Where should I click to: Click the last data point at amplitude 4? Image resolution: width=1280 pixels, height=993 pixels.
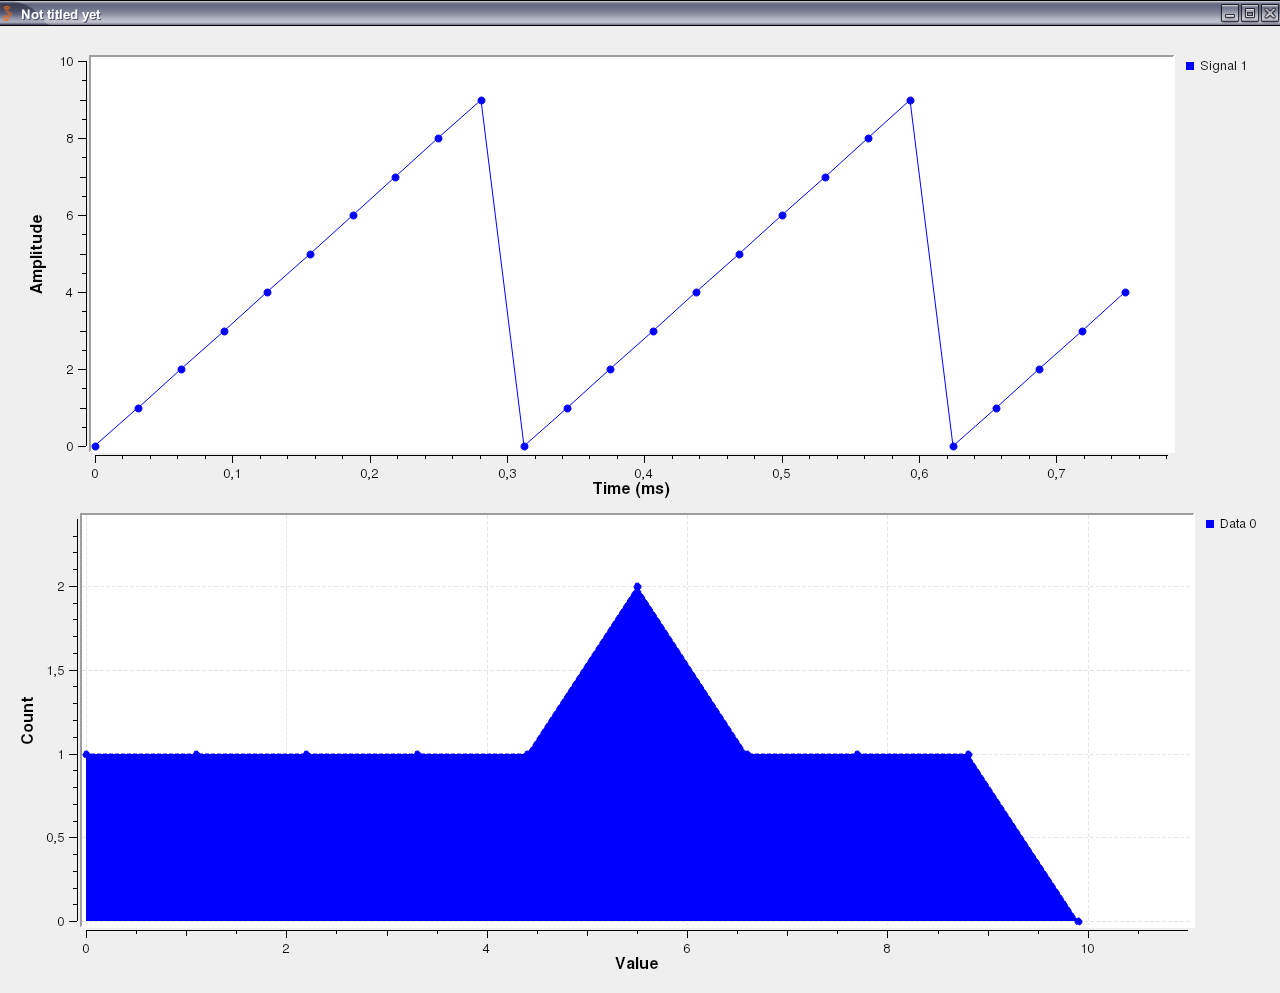click(1125, 292)
